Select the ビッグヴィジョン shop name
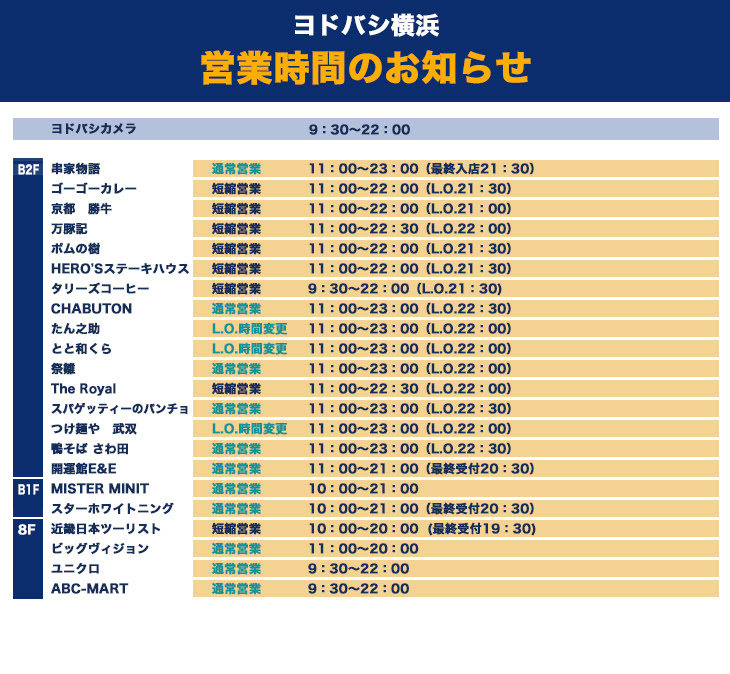730x674 pixels. pos(100,549)
